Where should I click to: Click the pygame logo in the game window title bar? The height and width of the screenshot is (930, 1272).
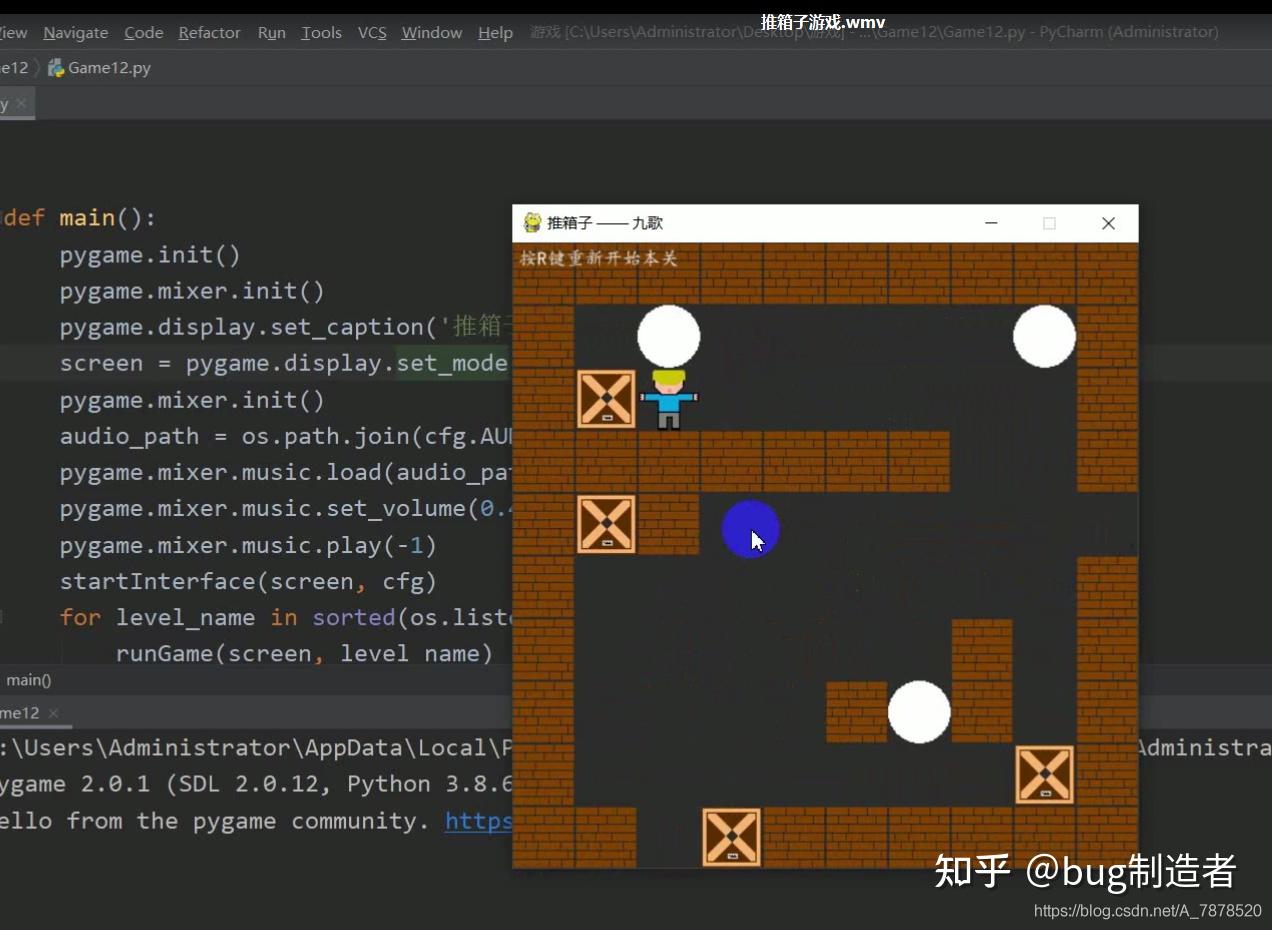point(531,222)
